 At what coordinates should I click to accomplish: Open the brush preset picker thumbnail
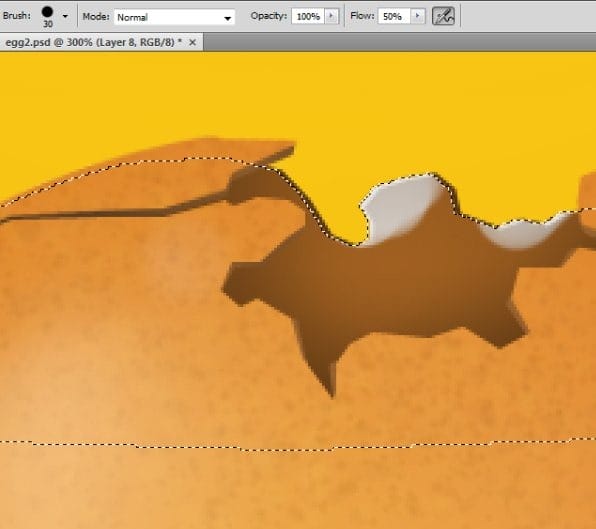48,12
